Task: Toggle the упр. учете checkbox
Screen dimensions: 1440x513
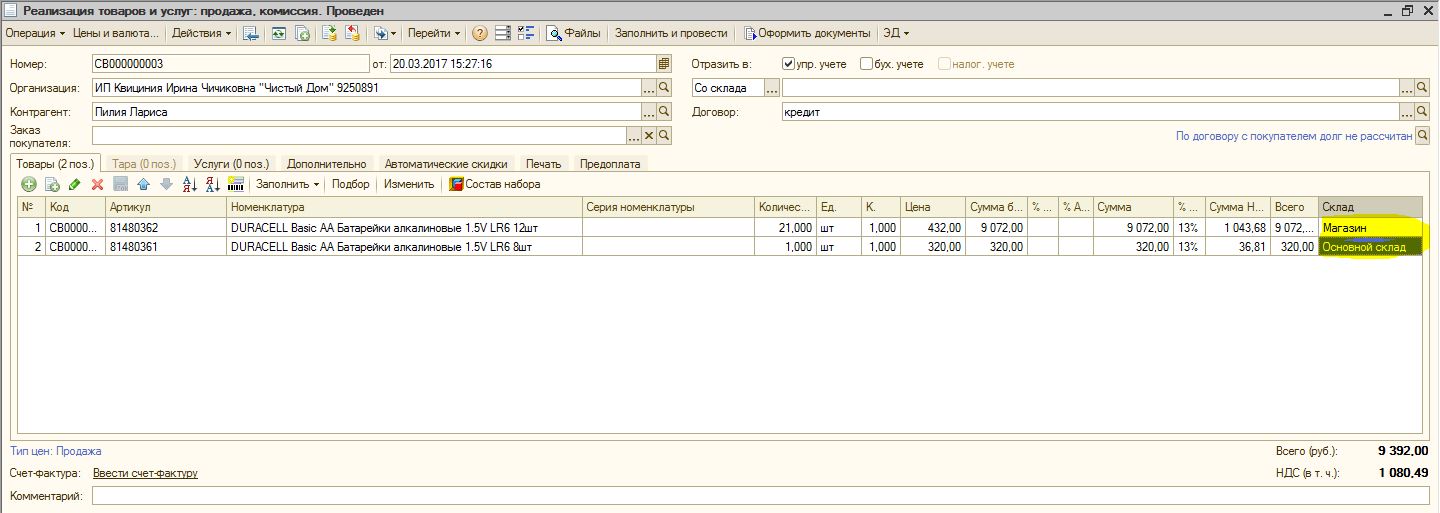Action: 788,64
